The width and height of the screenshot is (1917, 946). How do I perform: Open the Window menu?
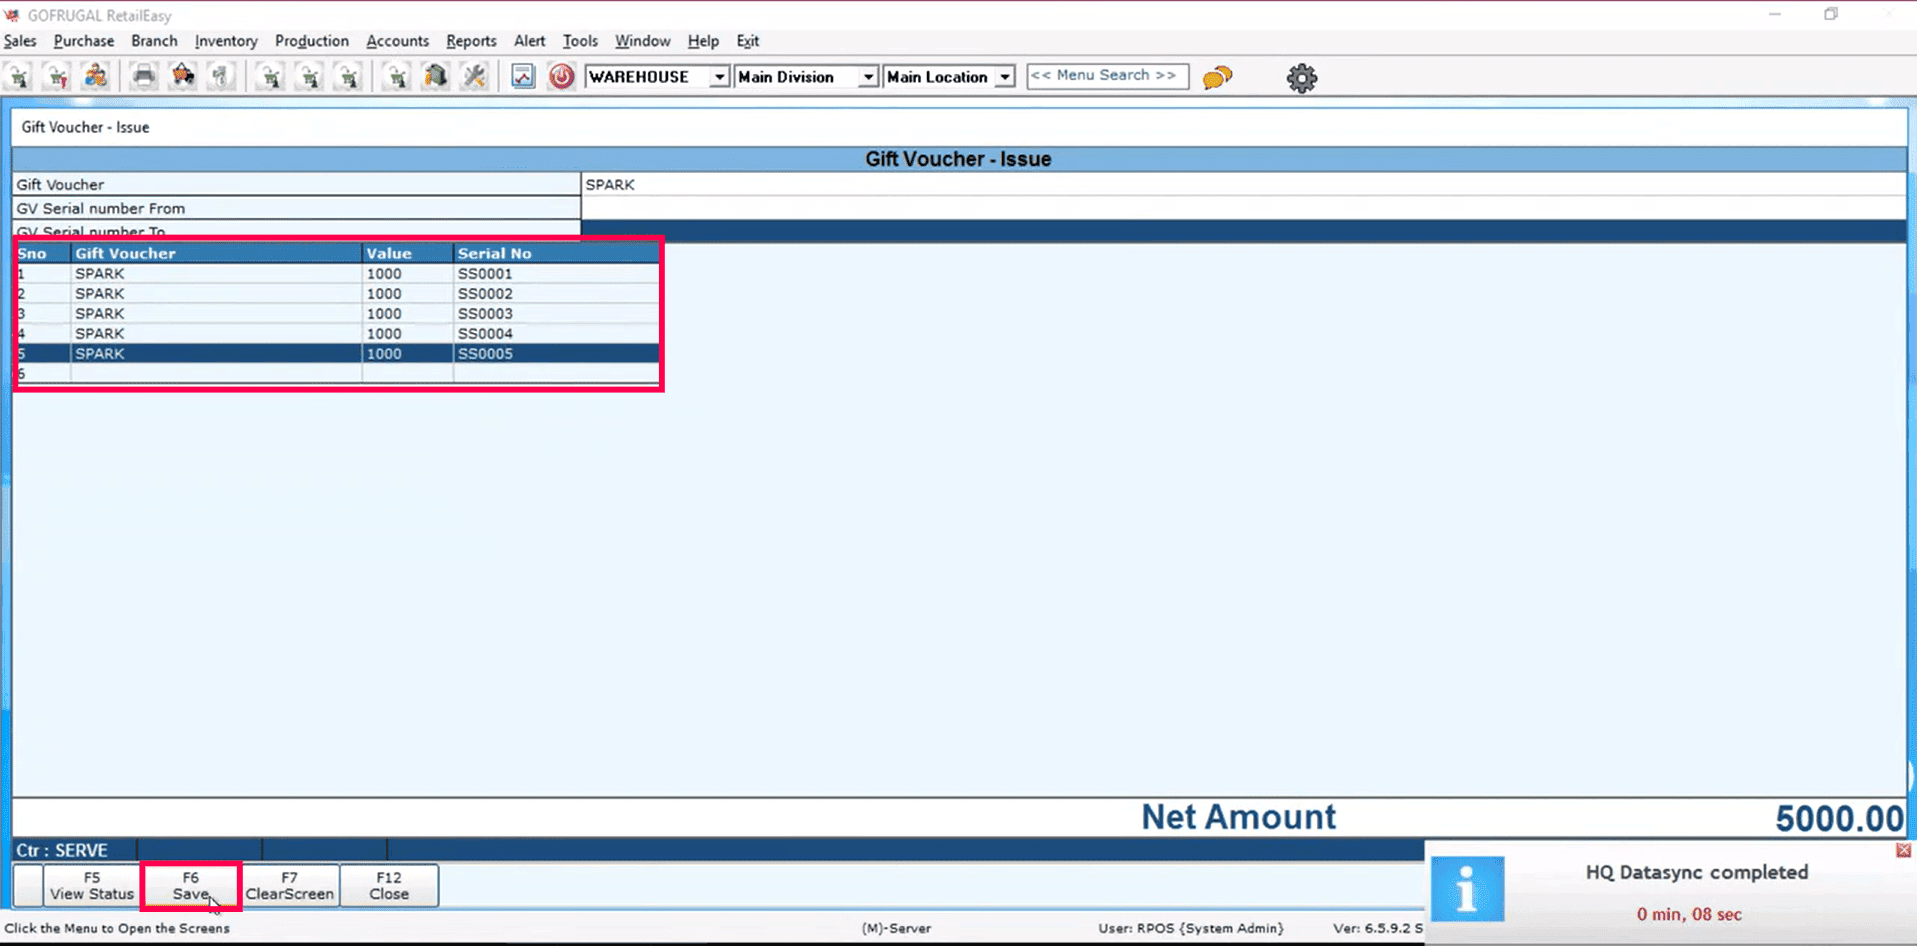642,41
